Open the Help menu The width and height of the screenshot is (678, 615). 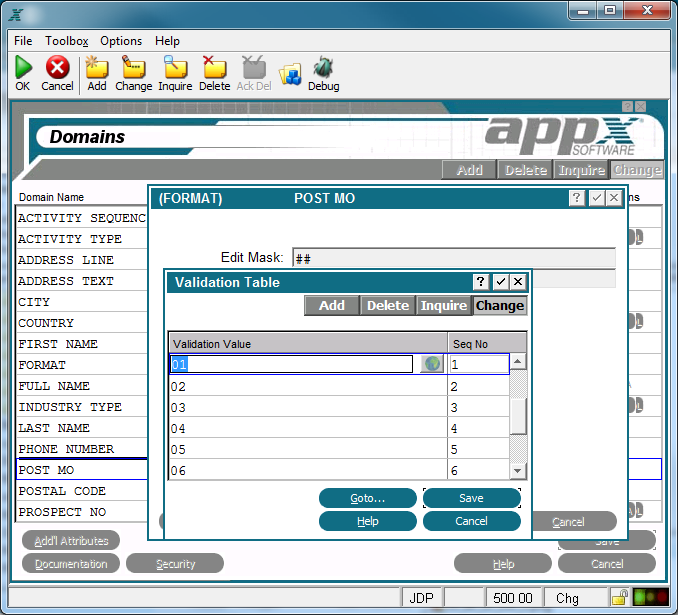[167, 41]
